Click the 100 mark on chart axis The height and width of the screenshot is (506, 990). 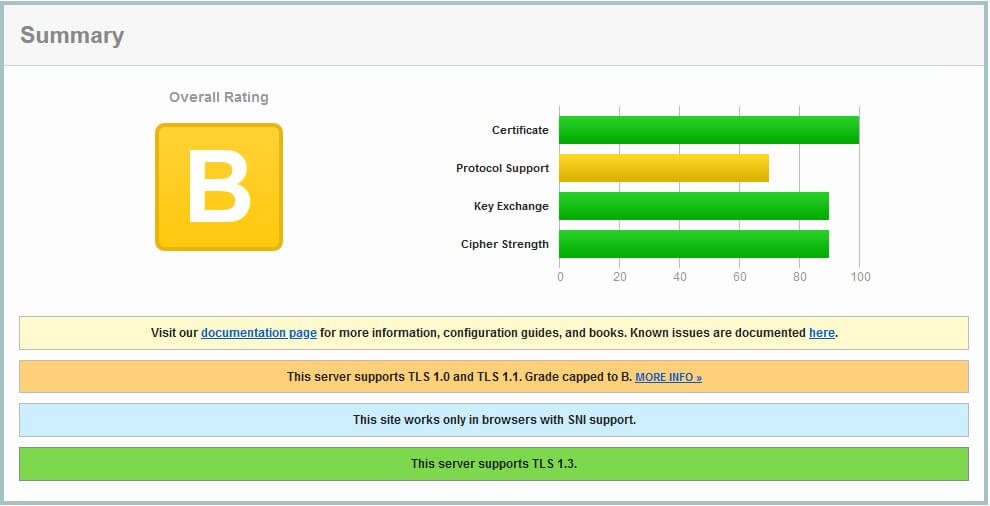coord(860,277)
